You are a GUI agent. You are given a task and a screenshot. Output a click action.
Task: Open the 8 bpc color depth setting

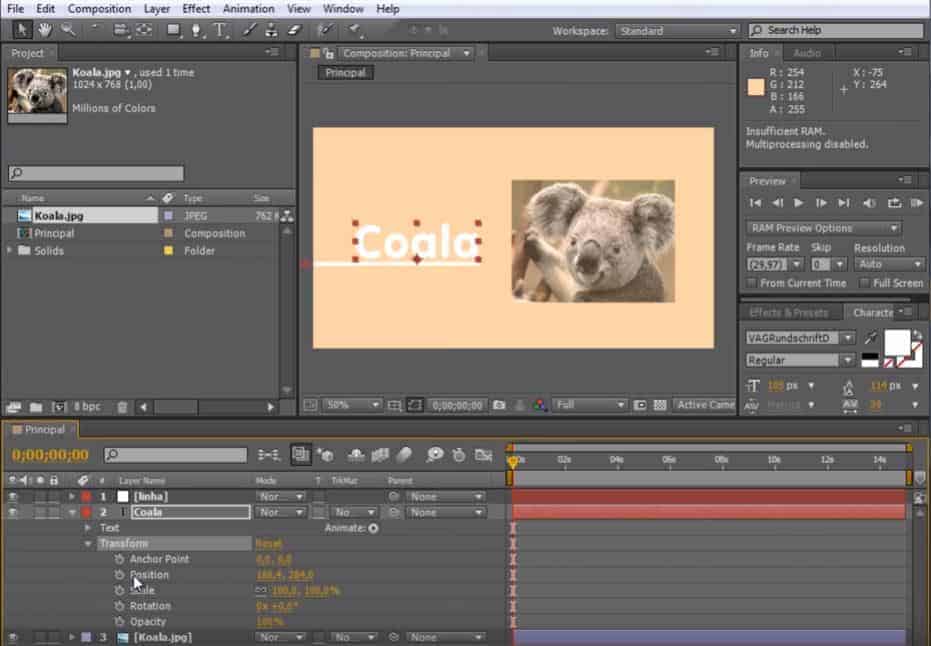87,407
